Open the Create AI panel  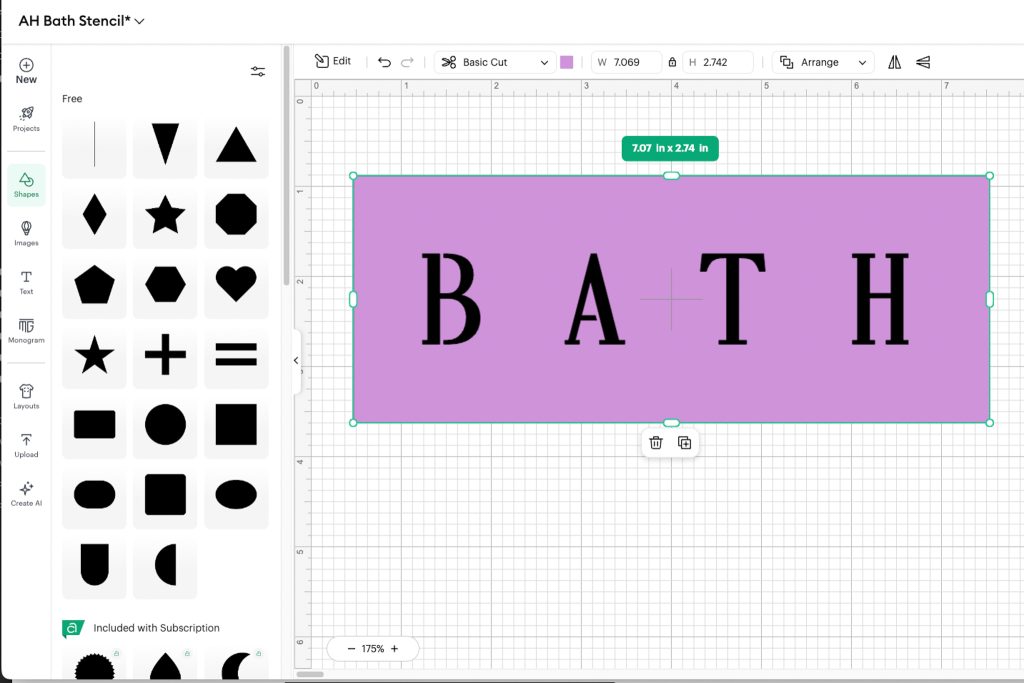(x=25, y=492)
